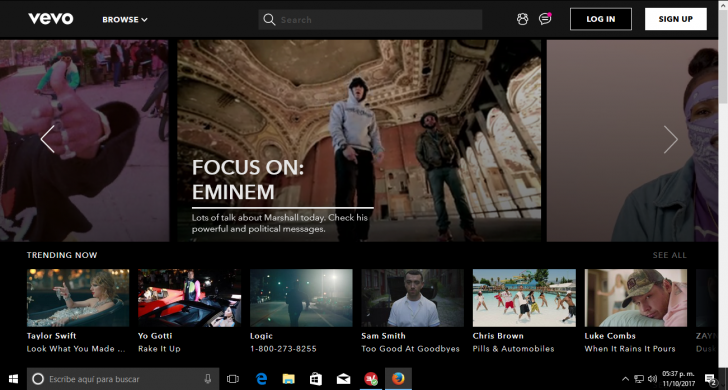Image resolution: width=728 pixels, height=390 pixels.
Task: Open the Sam Smith video thumbnail
Action: pos(412,298)
